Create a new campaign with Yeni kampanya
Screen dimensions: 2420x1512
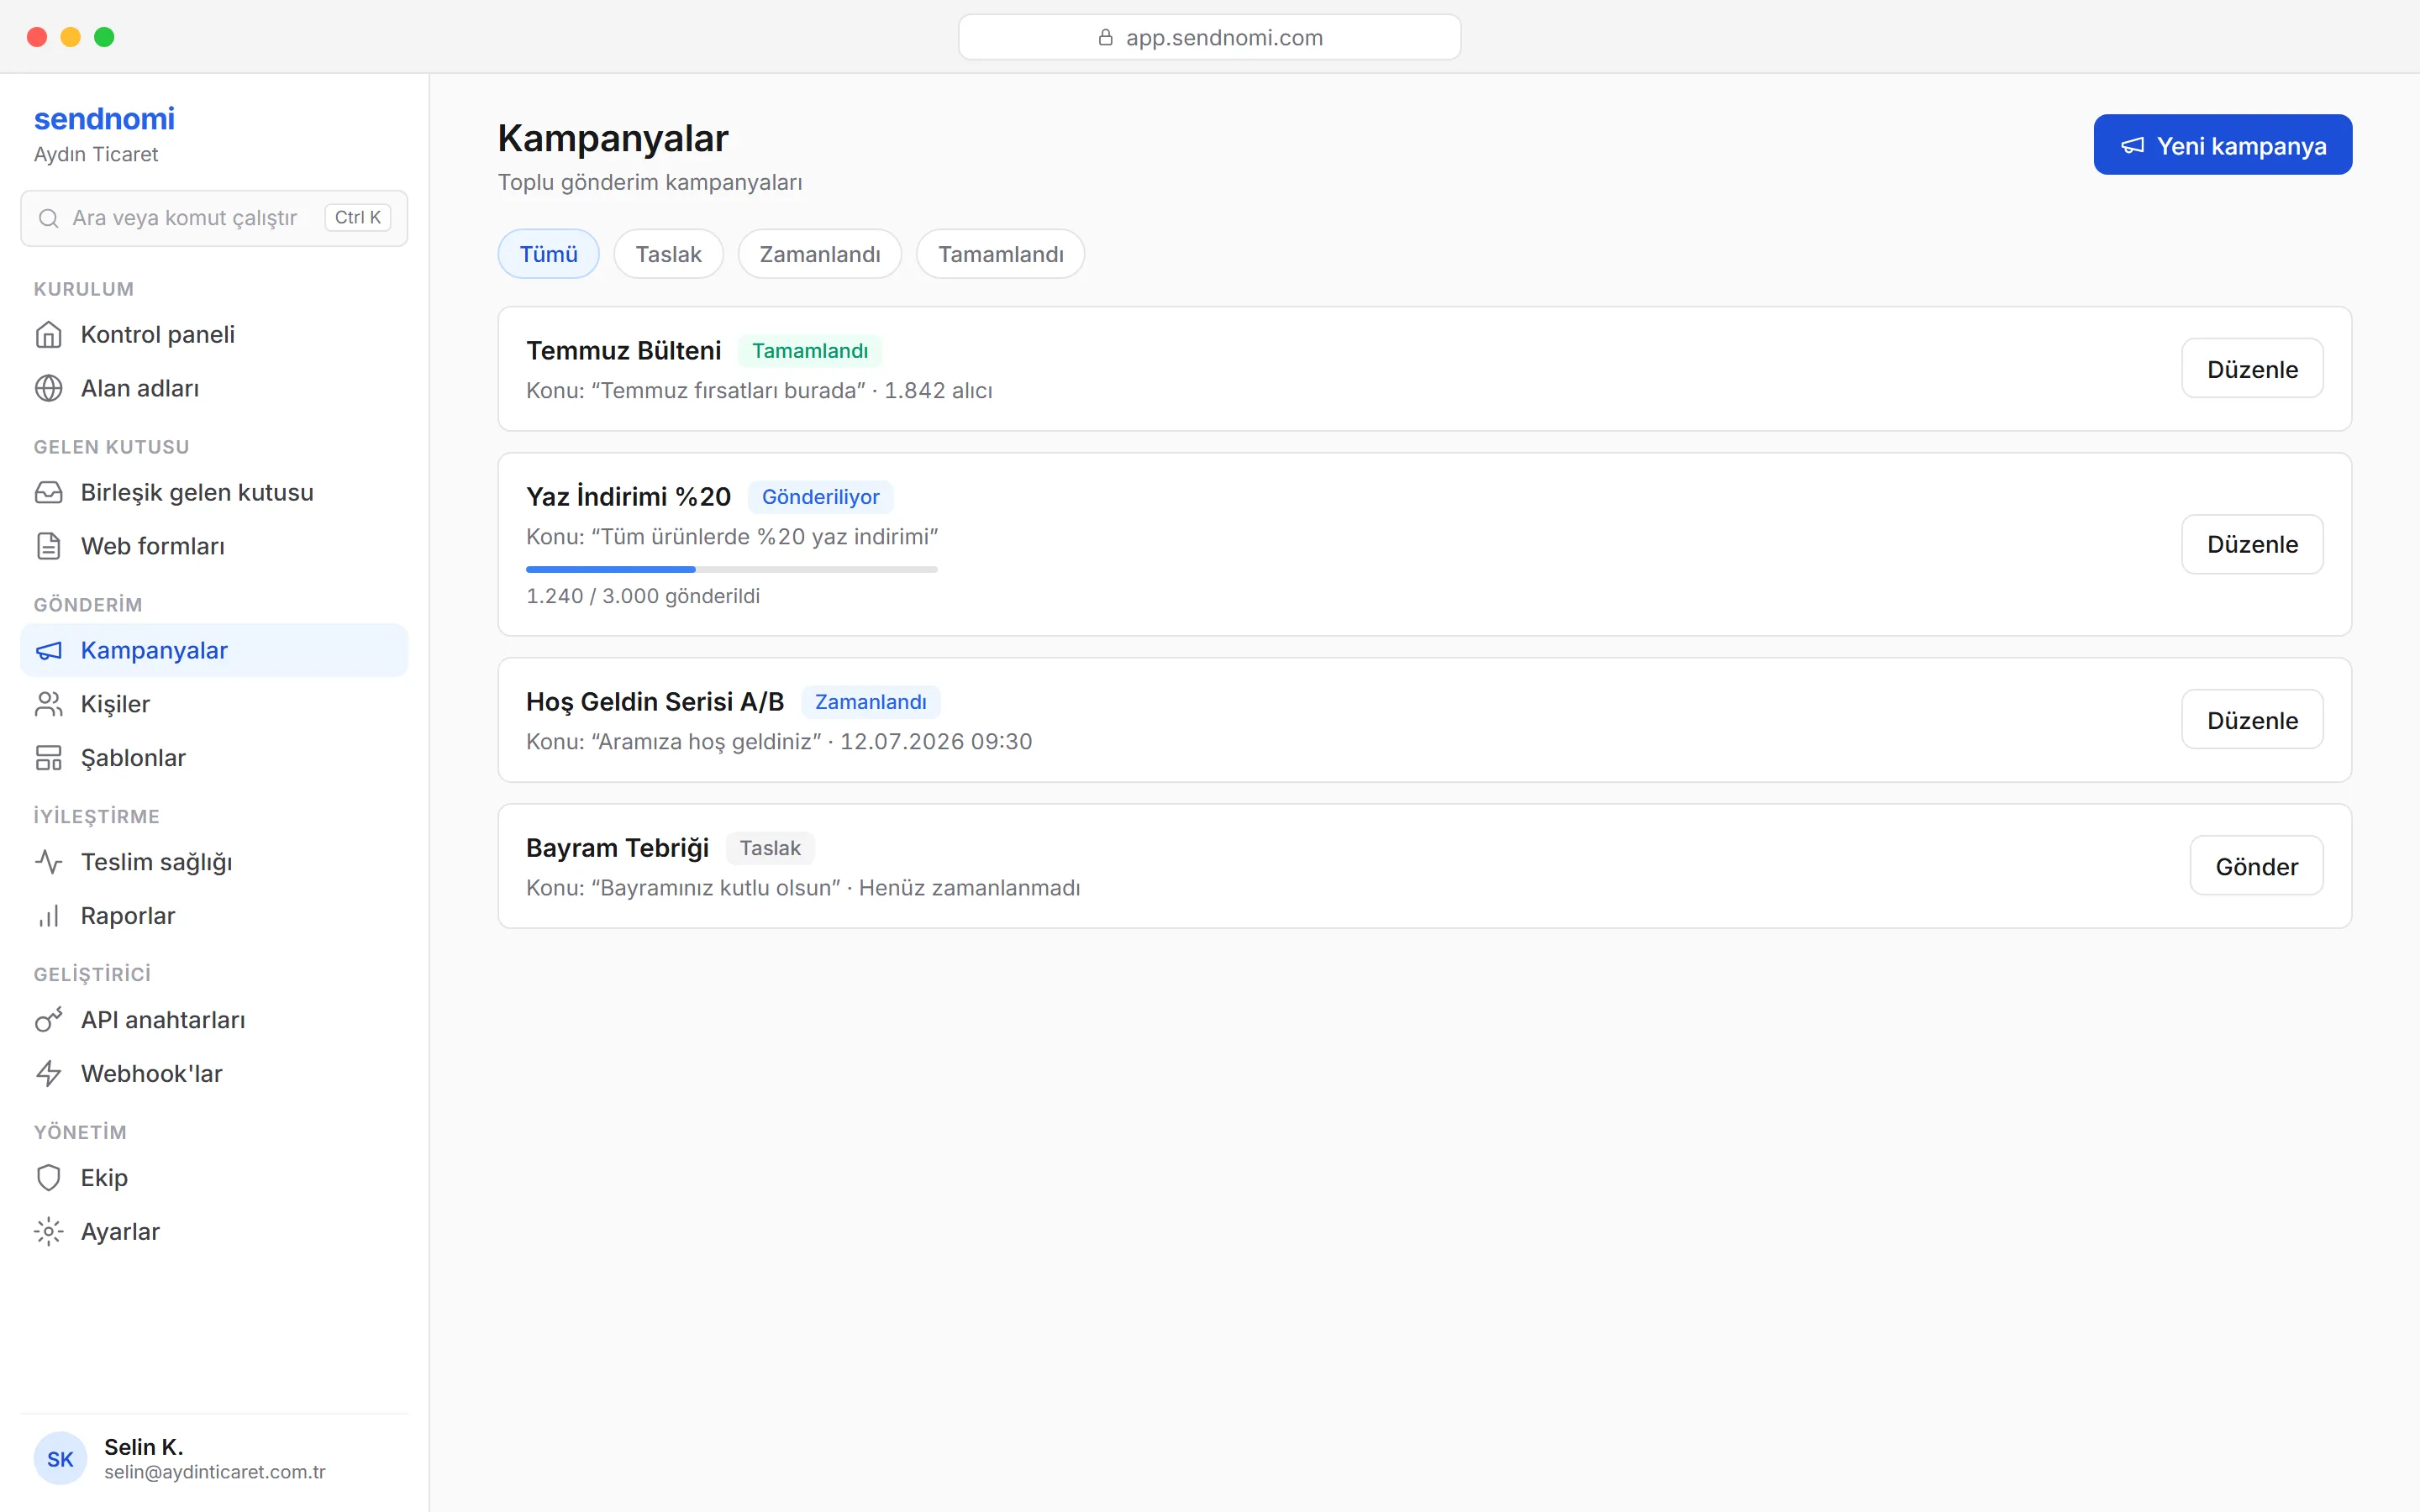2222,145
